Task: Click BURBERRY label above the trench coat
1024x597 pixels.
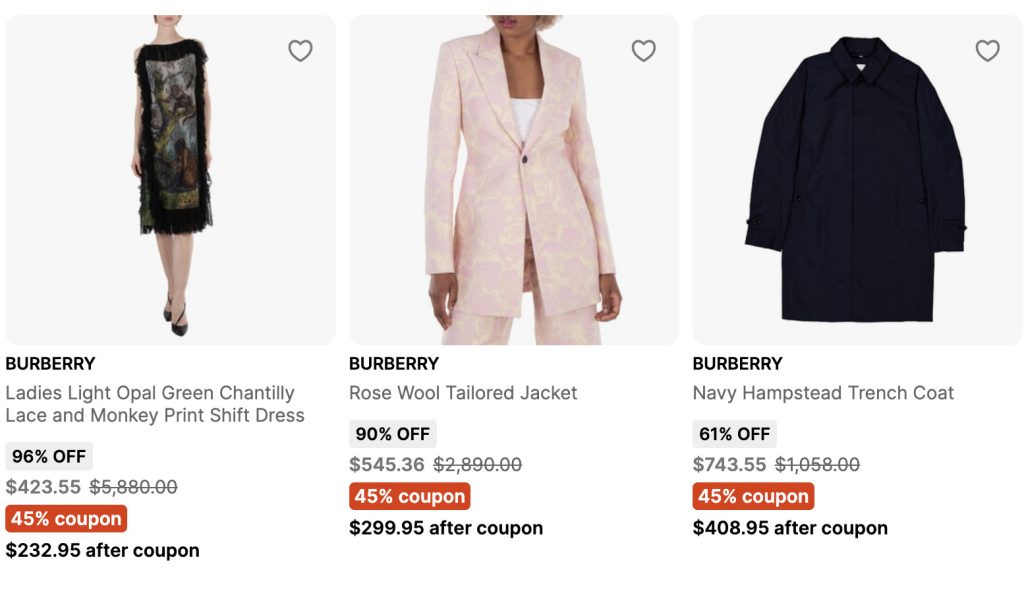Action: coord(737,363)
